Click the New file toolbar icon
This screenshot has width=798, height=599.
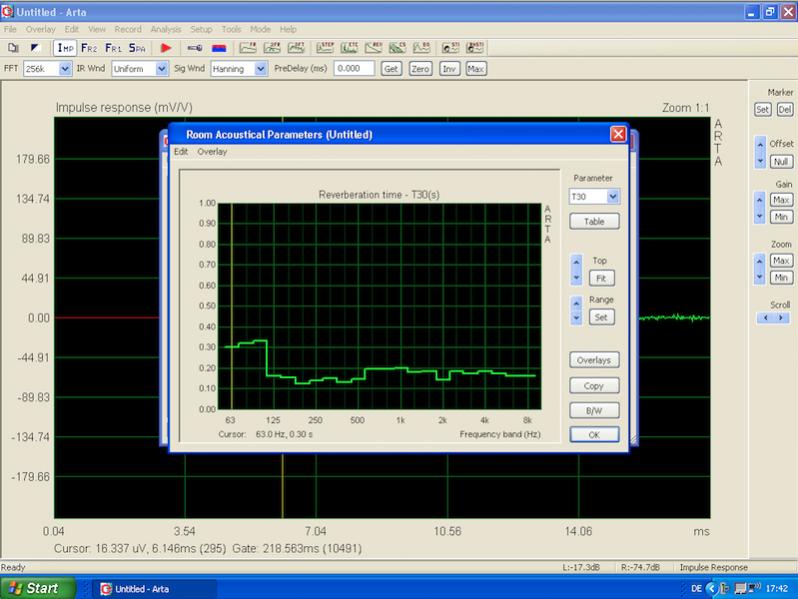13,47
